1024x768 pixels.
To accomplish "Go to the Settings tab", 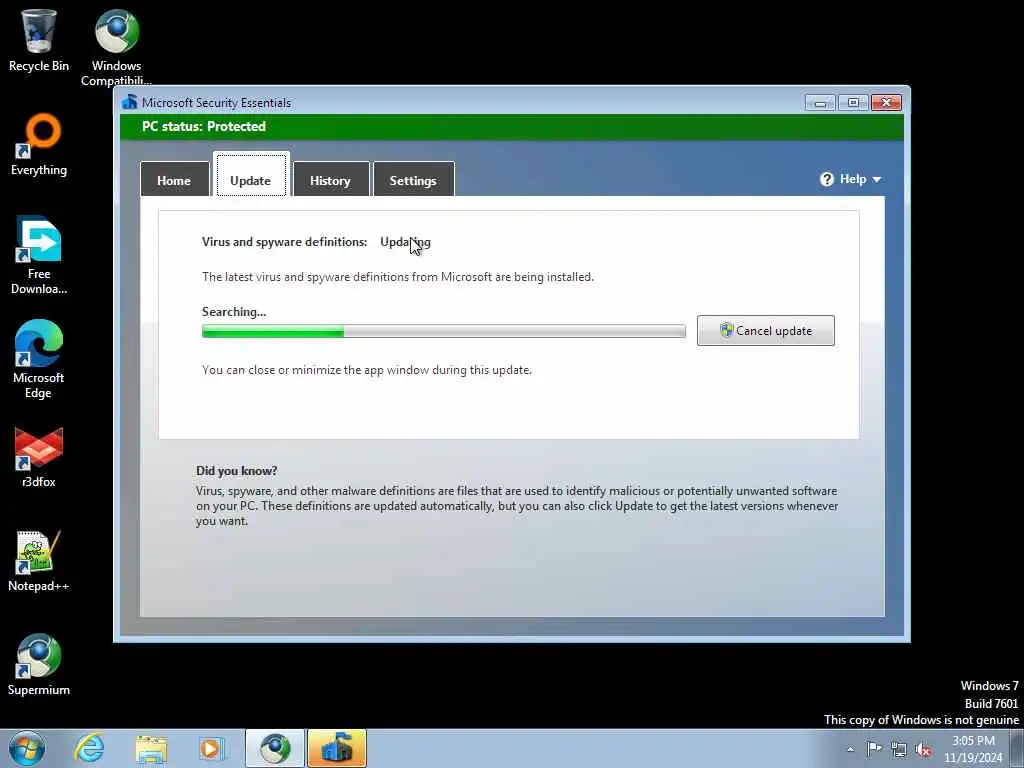I will (x=413, y=180).
